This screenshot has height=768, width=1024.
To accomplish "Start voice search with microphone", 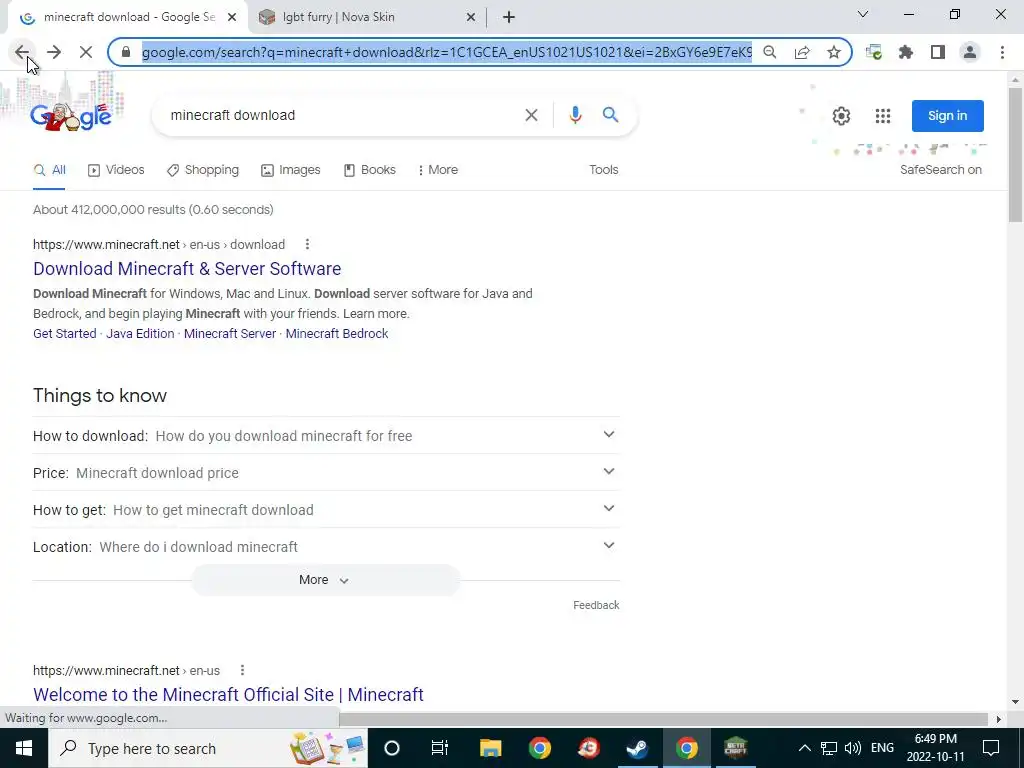I will [x=575, y=116].
